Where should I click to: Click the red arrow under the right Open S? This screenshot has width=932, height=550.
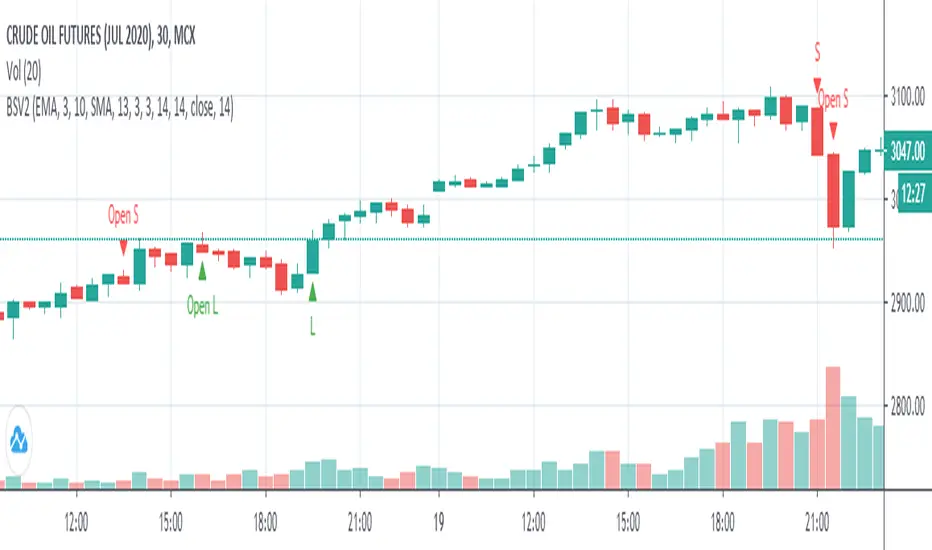(833, 131)
